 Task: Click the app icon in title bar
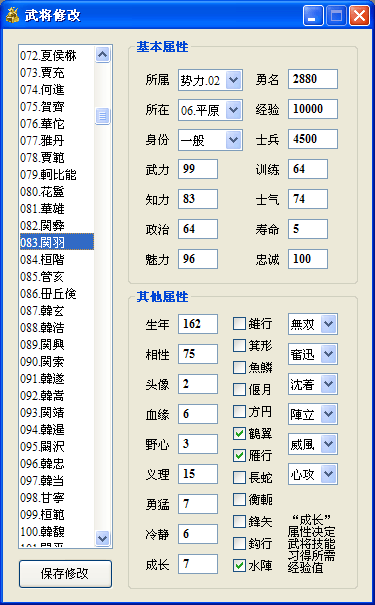(x=12, y=16)
